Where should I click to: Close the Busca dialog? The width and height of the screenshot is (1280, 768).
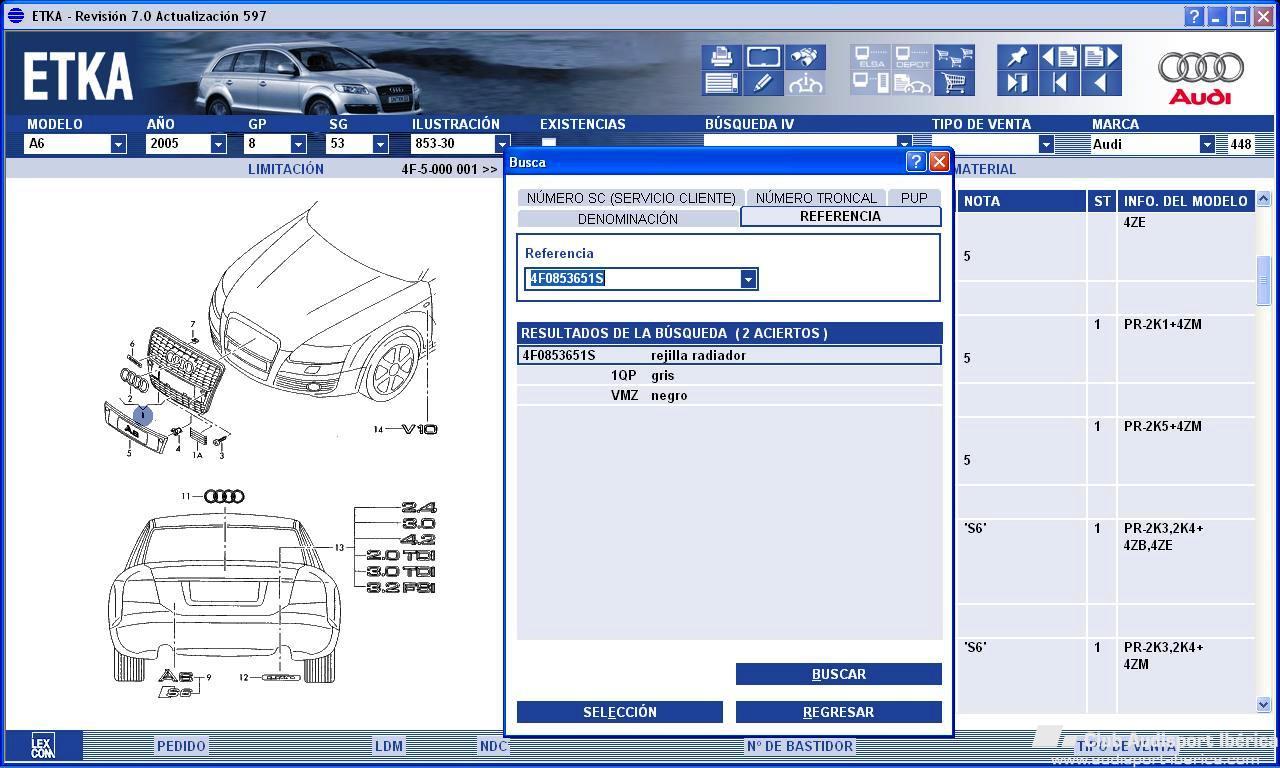(939, 161)
